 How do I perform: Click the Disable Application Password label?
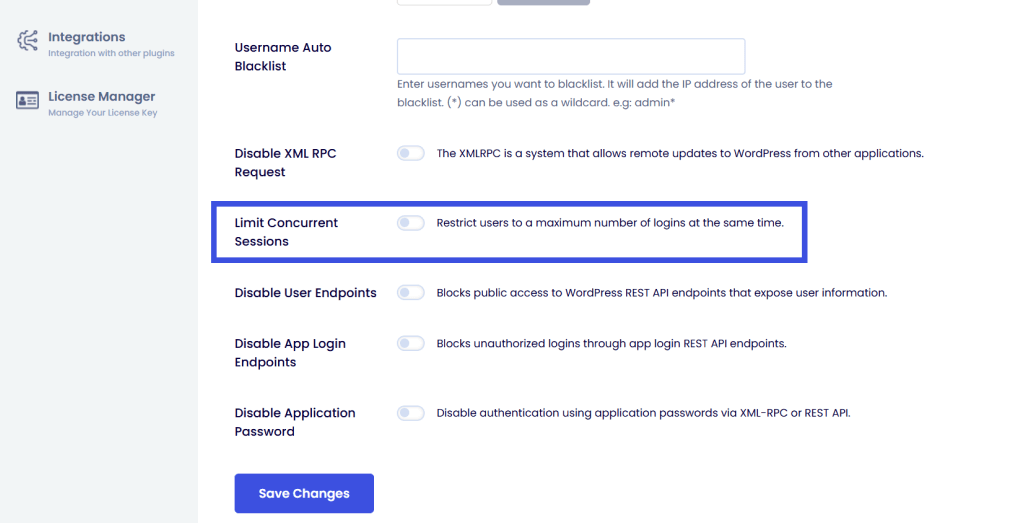click(x=295, y=422)
